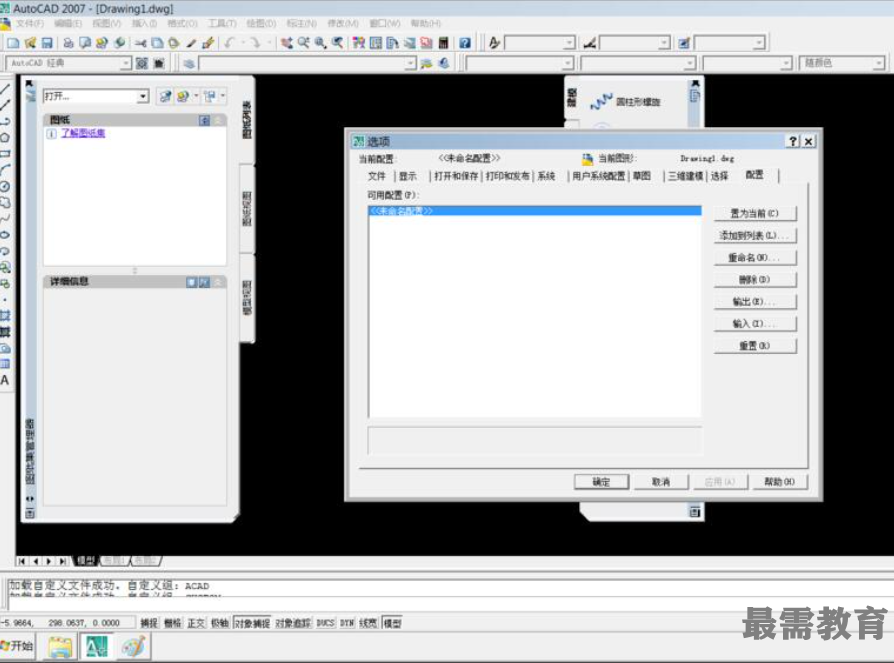
Task: Toggle 捕捉 snap mode in status bar
Action: [x=149, y=623]
